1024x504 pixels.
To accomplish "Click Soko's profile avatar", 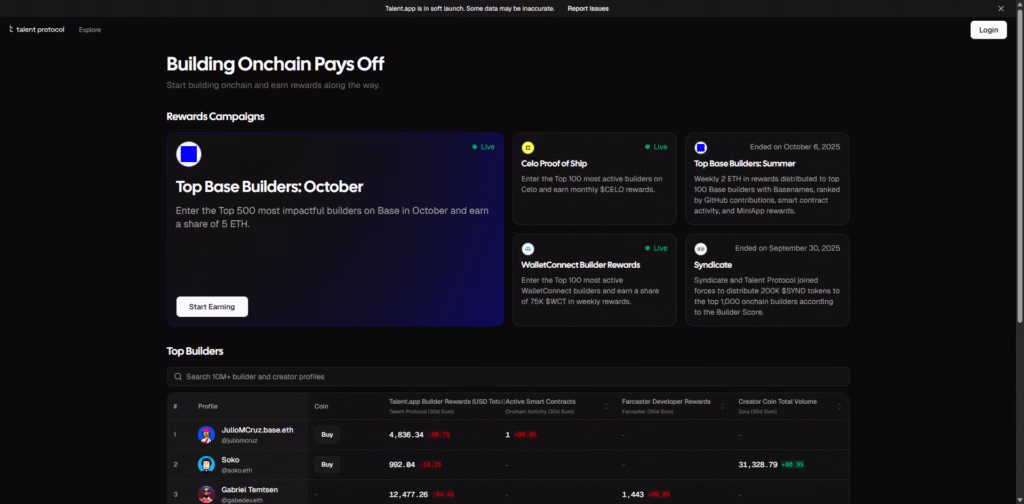I will [206, 464].
